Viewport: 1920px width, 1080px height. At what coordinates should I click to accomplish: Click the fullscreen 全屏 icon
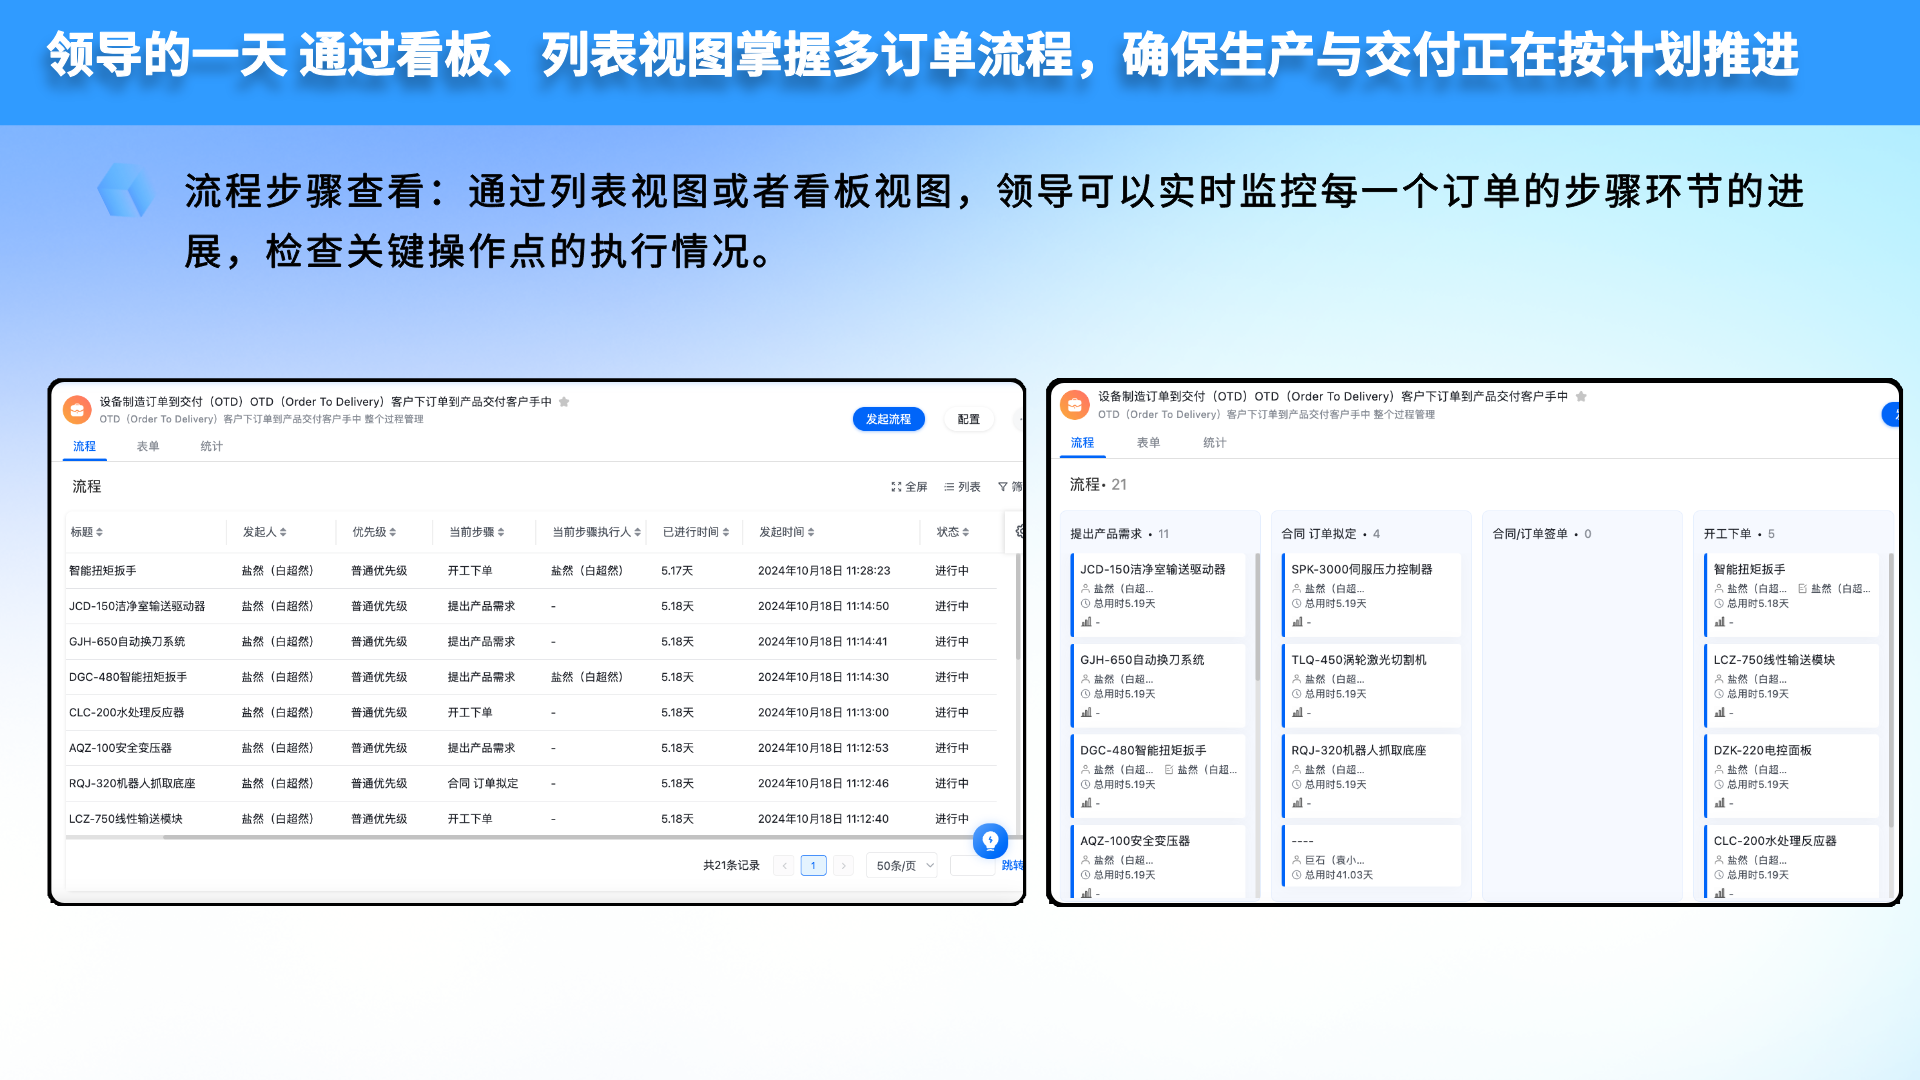click(x=896, y=487)
